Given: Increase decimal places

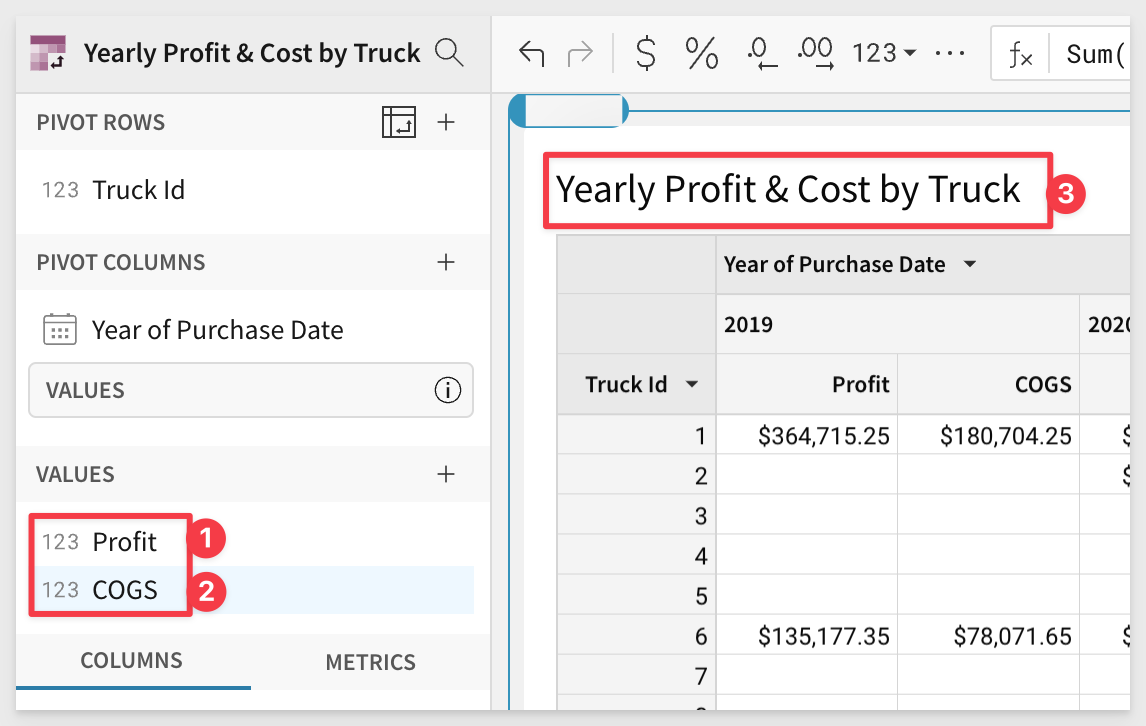Looking at the screenshot, I should pyautogui.click(x=815, y=54).
